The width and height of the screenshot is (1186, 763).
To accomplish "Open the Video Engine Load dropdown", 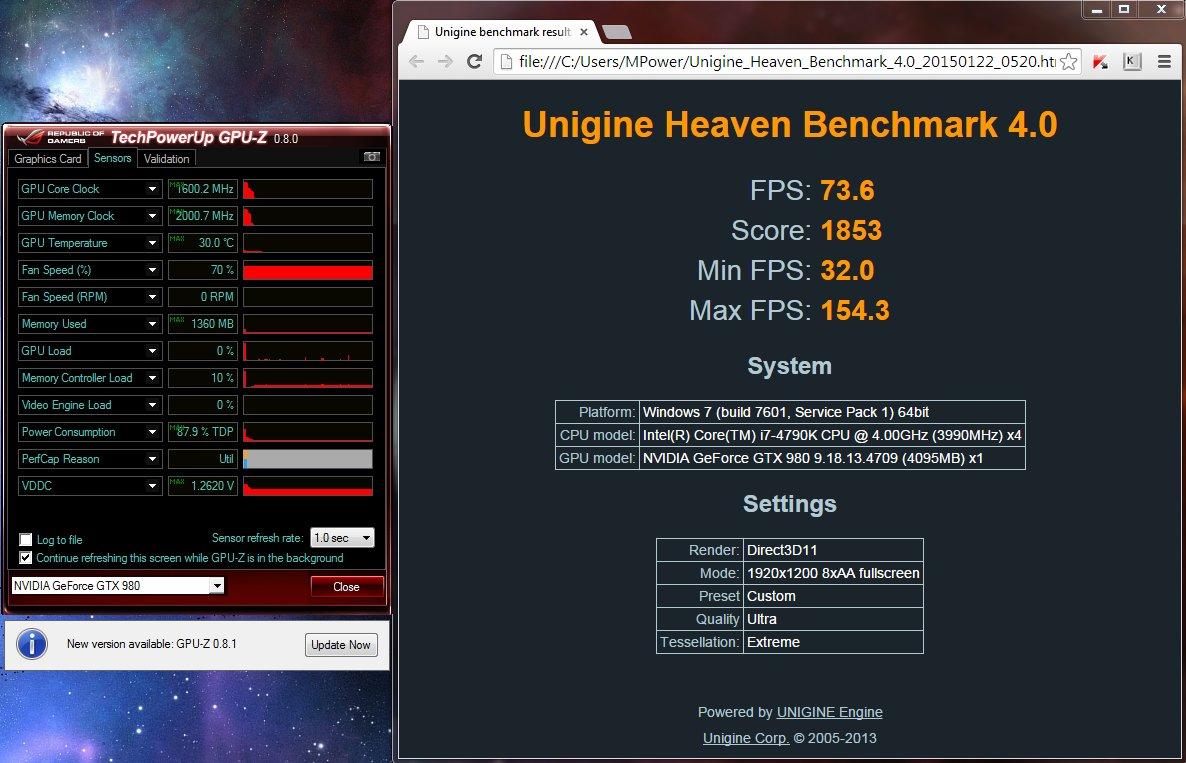I will [152, 405].
